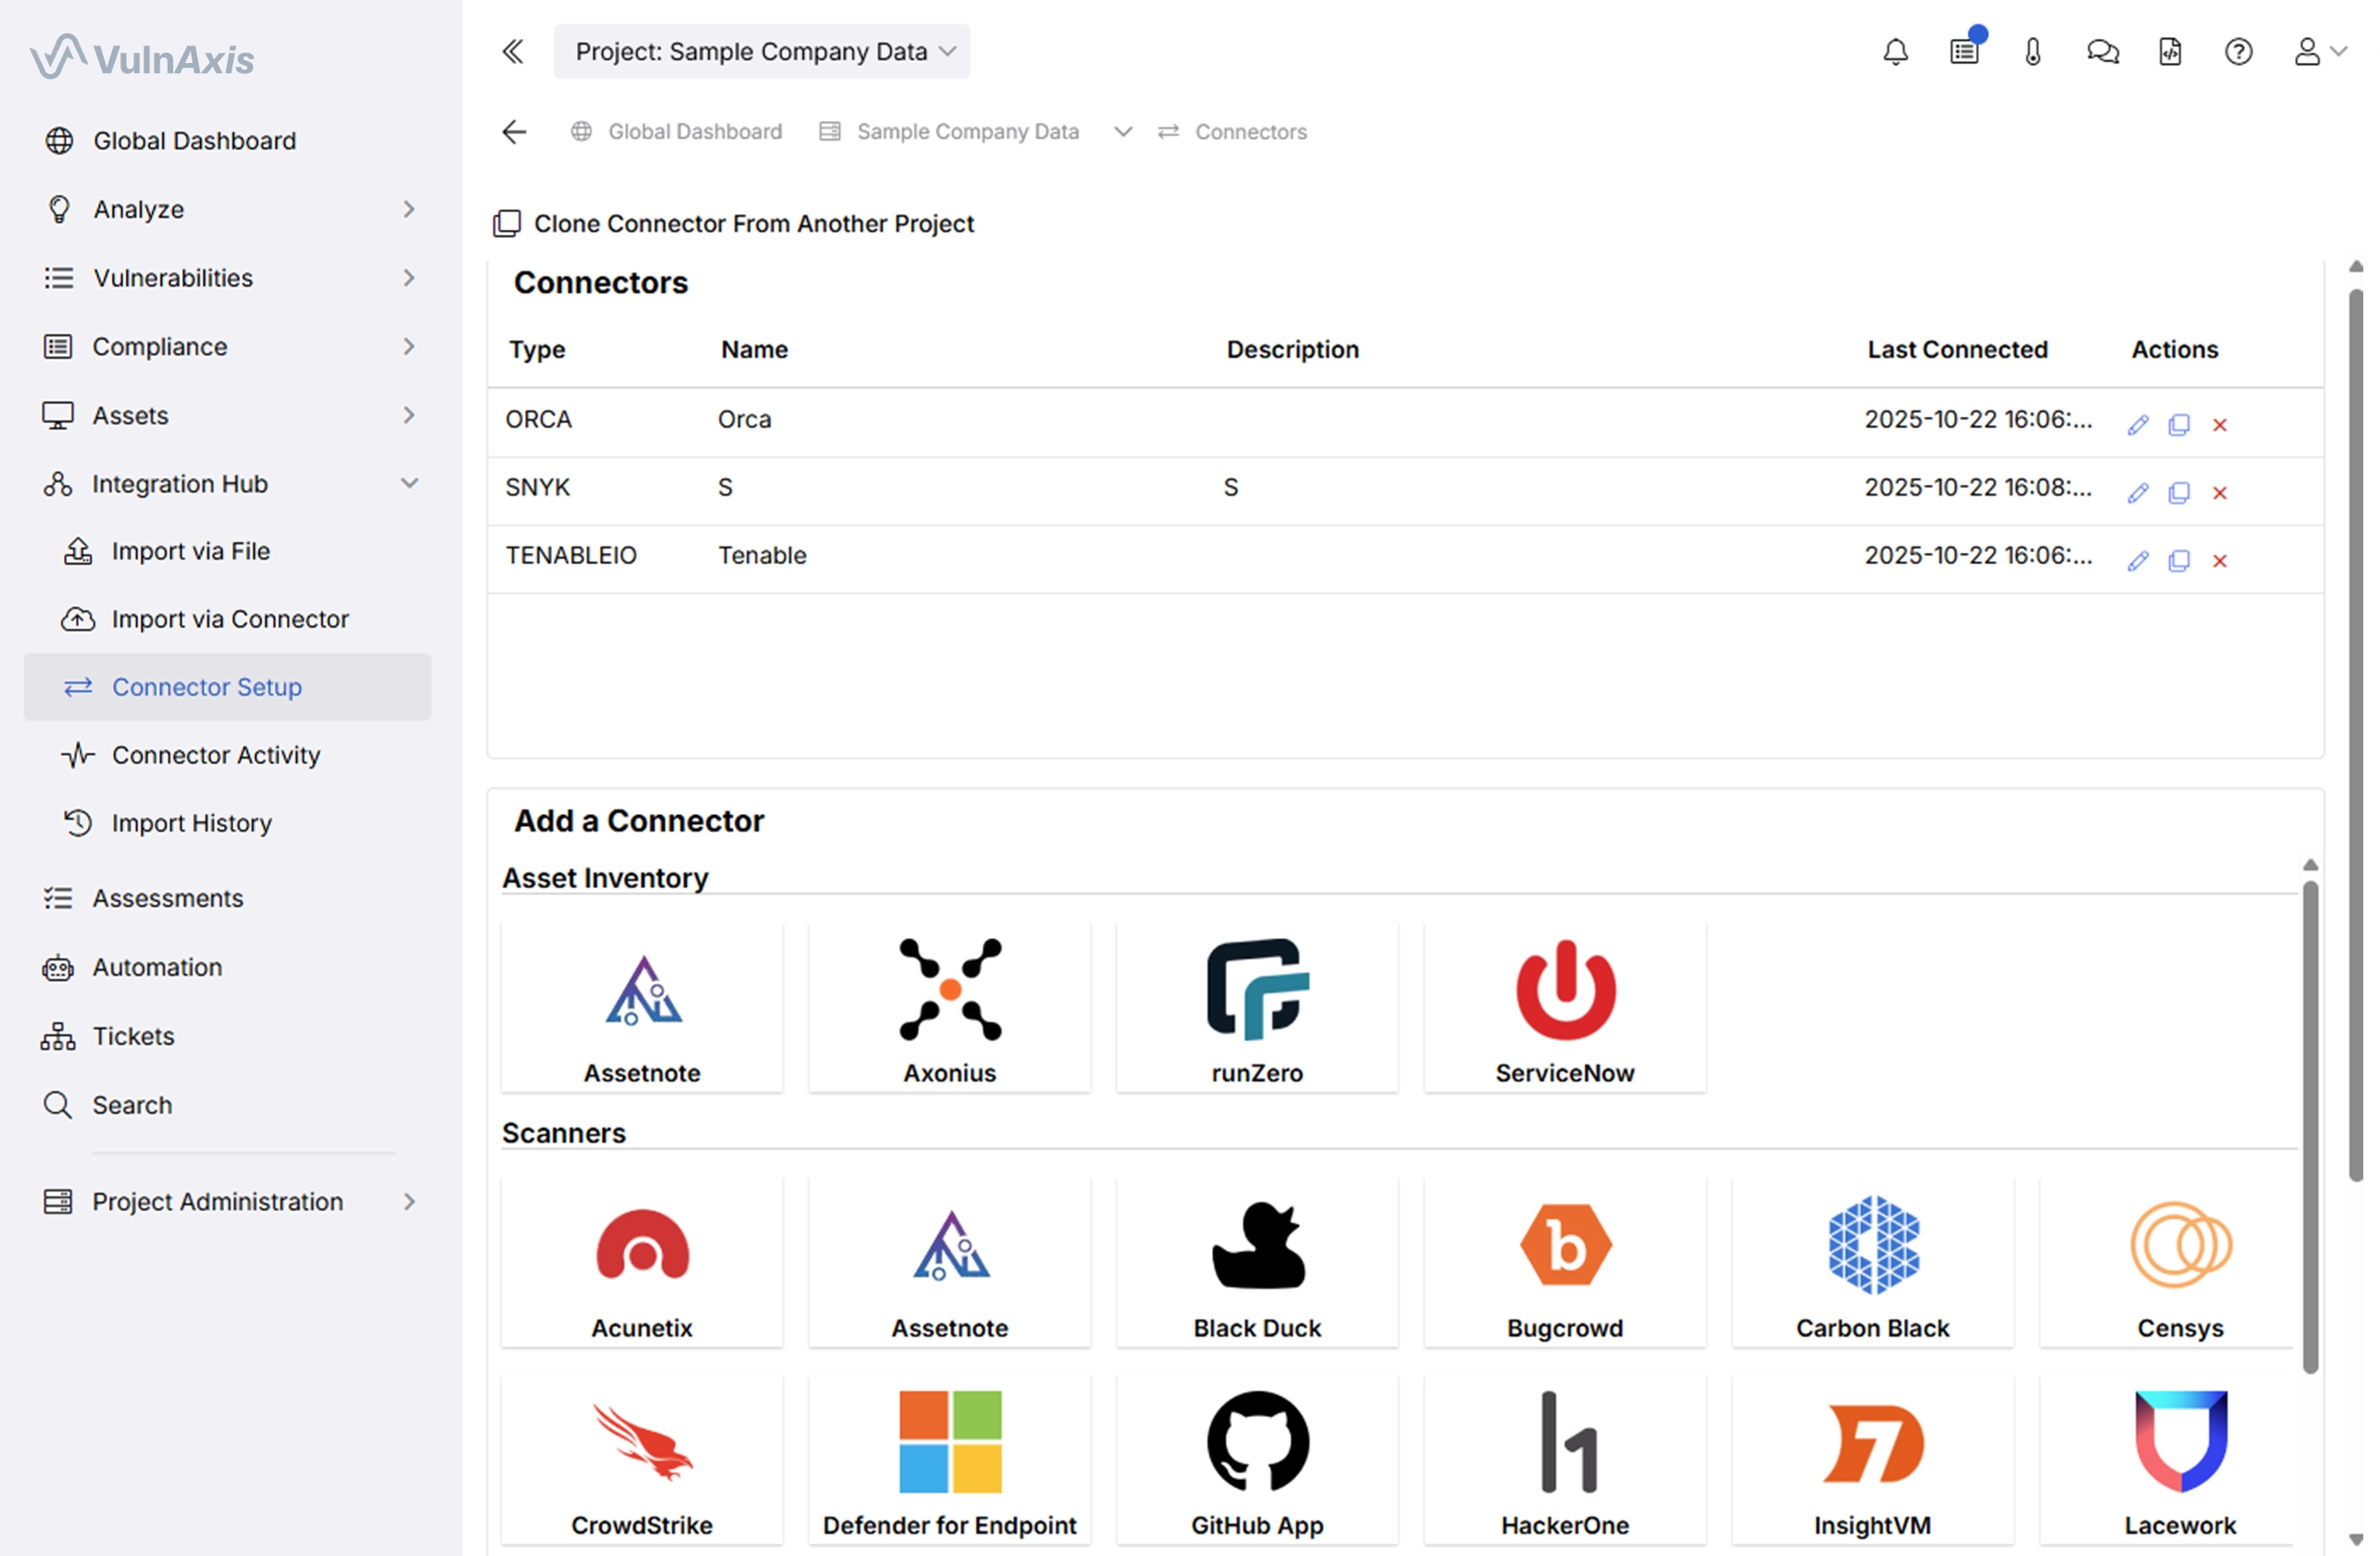Edit the Orca connector with pencil icon
Screen dimensions: 2380x1556
[2138, 425]
